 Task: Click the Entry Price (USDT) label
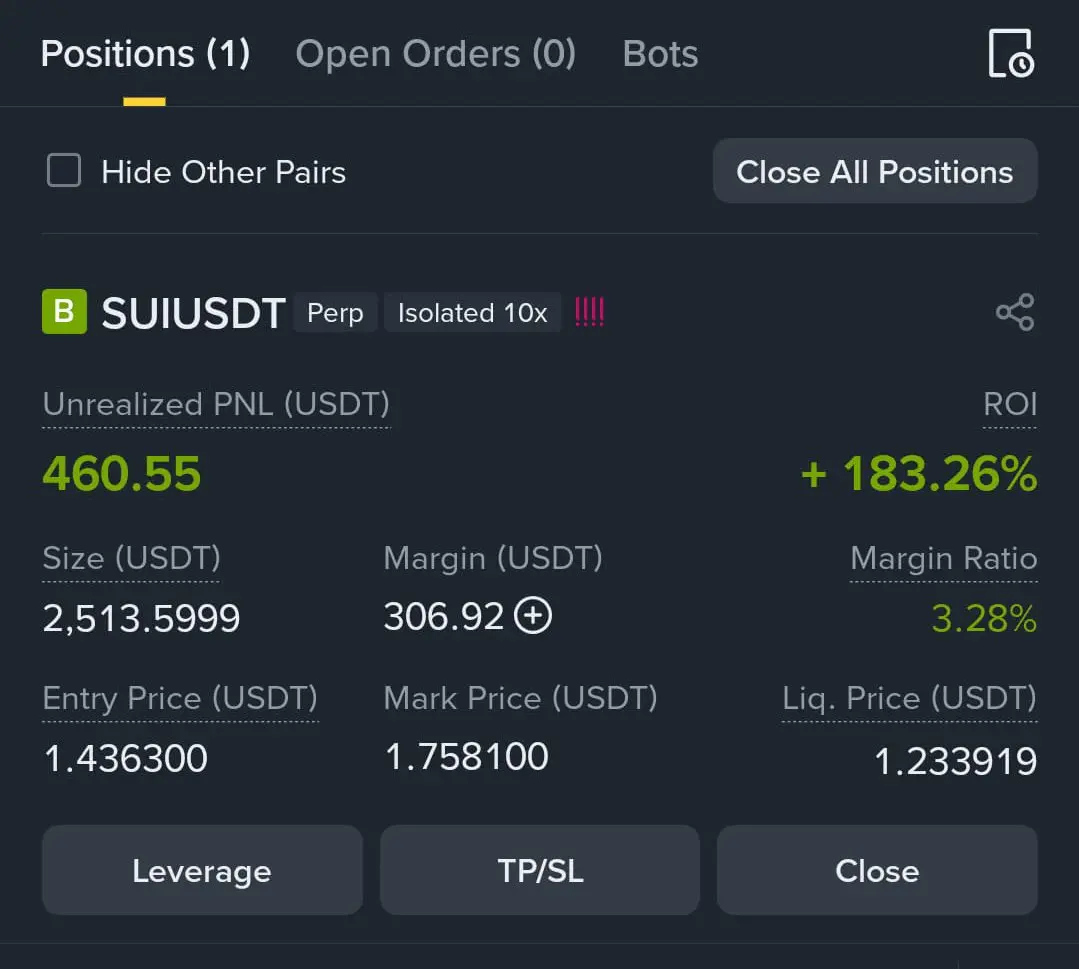(x=180, y=699)
